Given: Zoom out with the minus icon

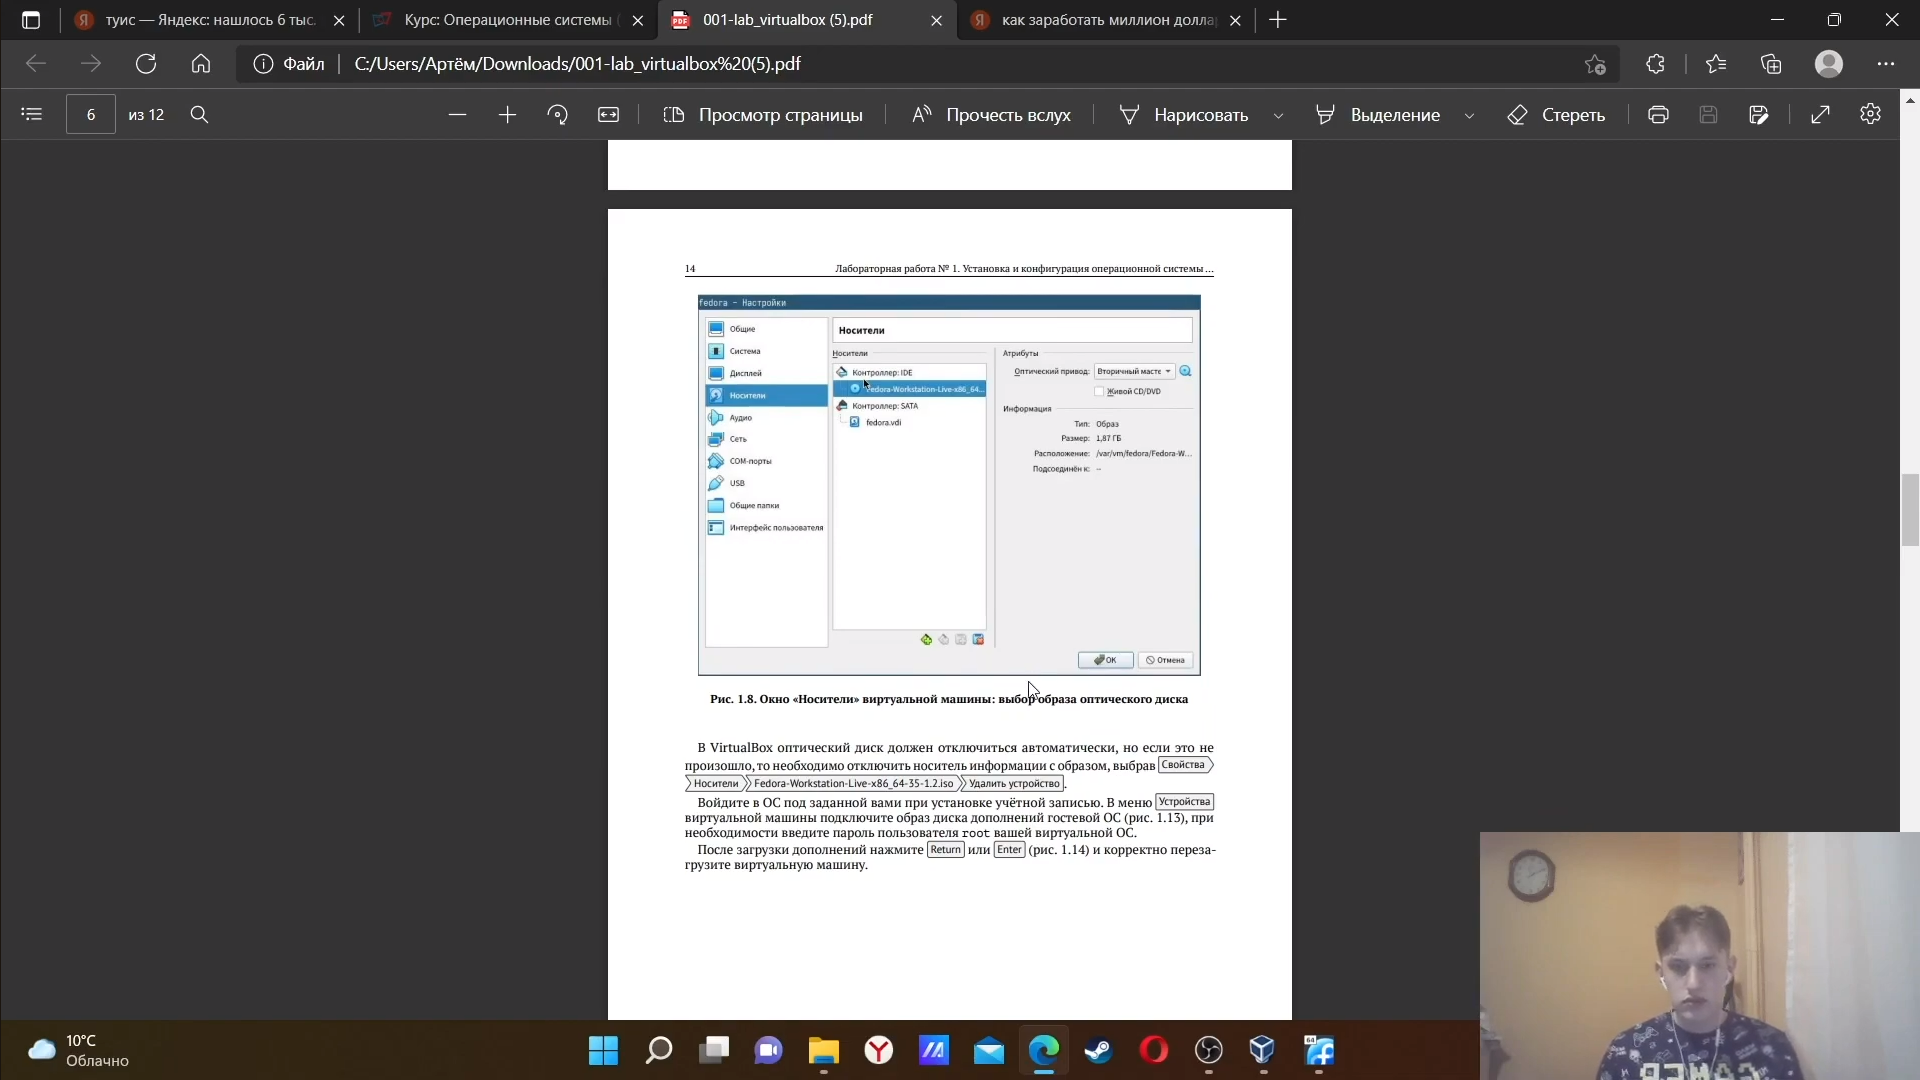Looking at the screenshot, I should [457, 115].
